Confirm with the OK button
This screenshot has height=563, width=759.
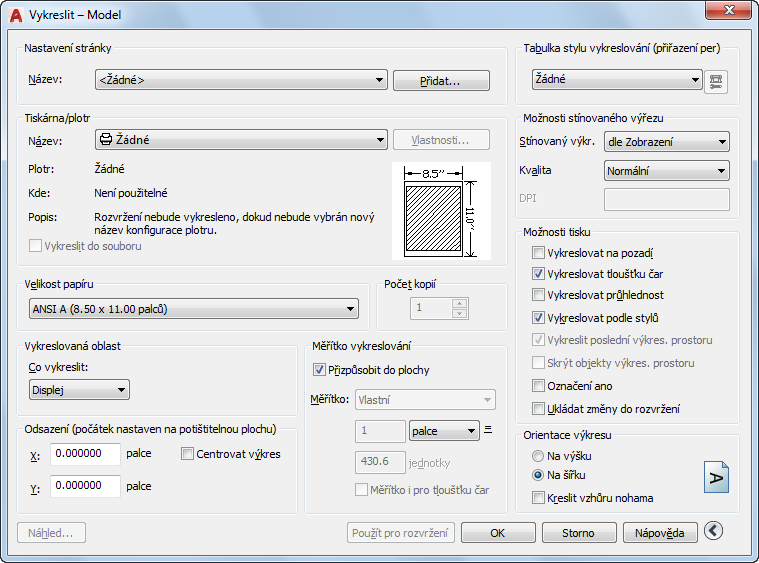click(x=498, y=533)
